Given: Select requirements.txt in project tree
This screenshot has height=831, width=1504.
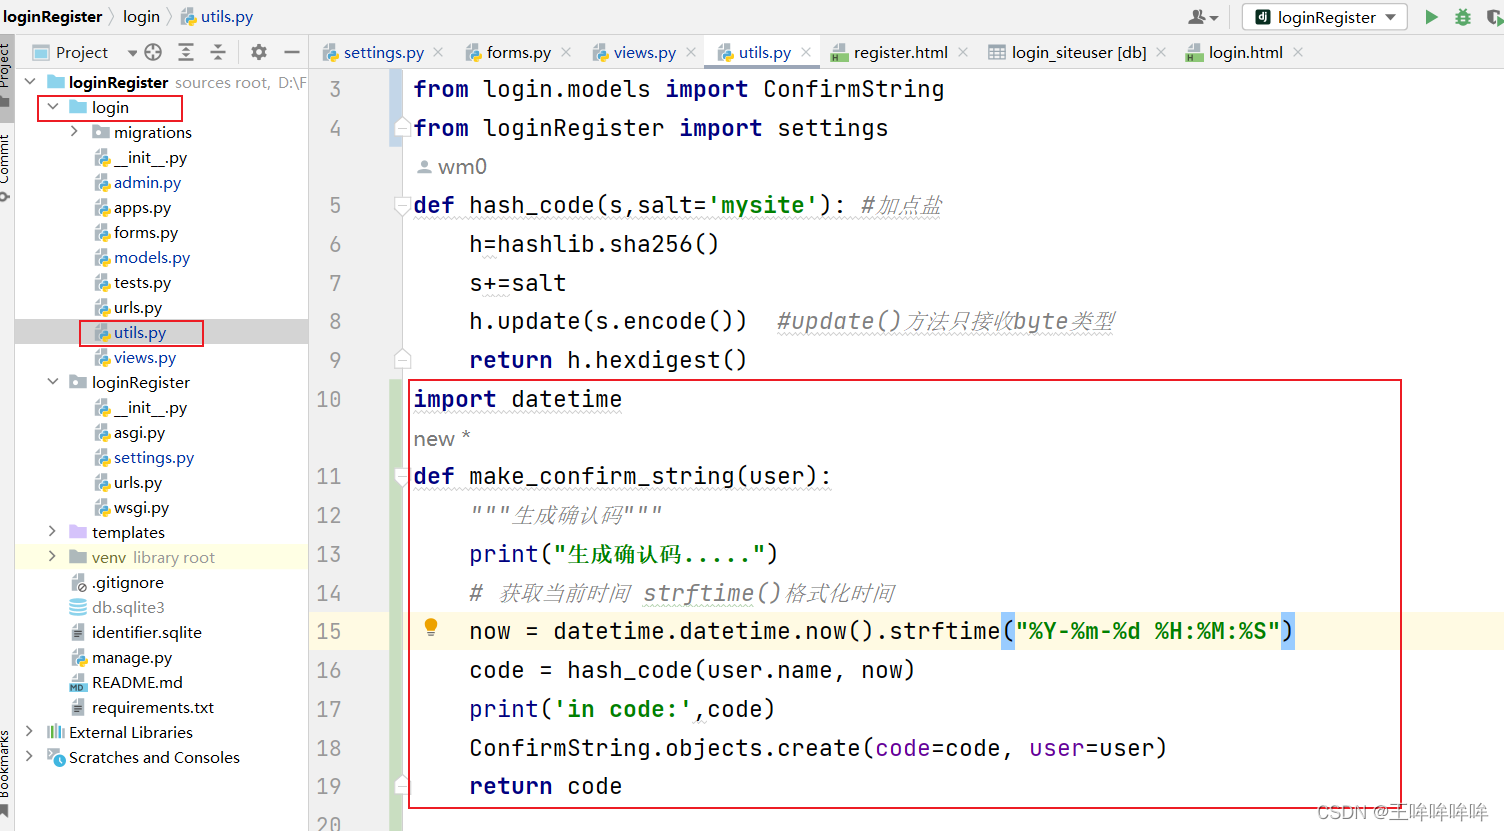Looking at the screenshot, I should point(152,707).
